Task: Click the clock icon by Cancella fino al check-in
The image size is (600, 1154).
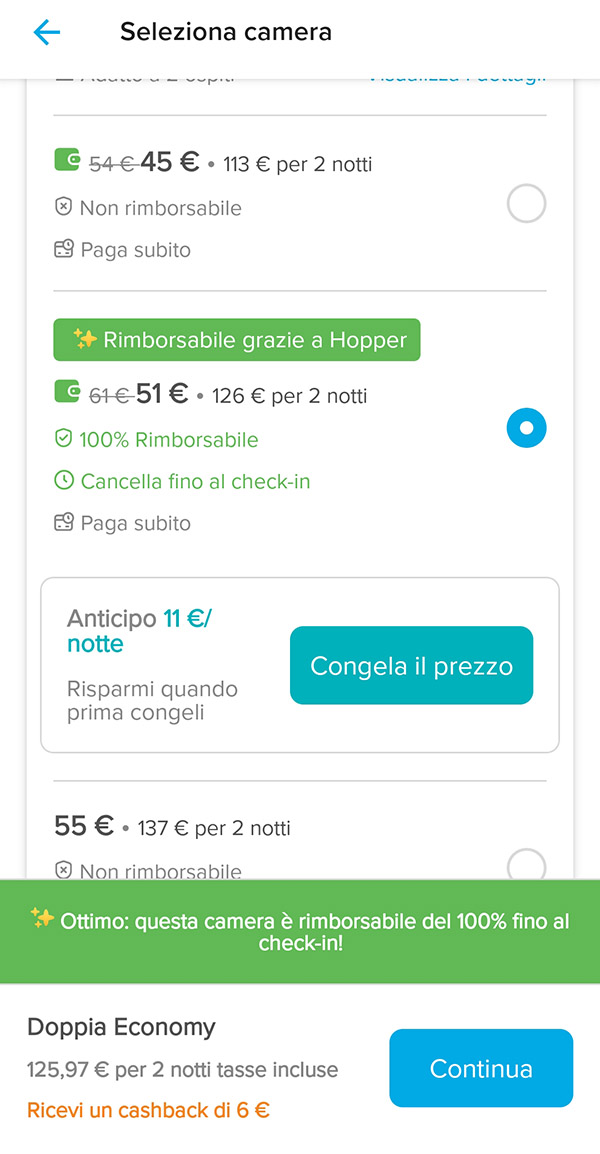Action: [x=64, y=481]
